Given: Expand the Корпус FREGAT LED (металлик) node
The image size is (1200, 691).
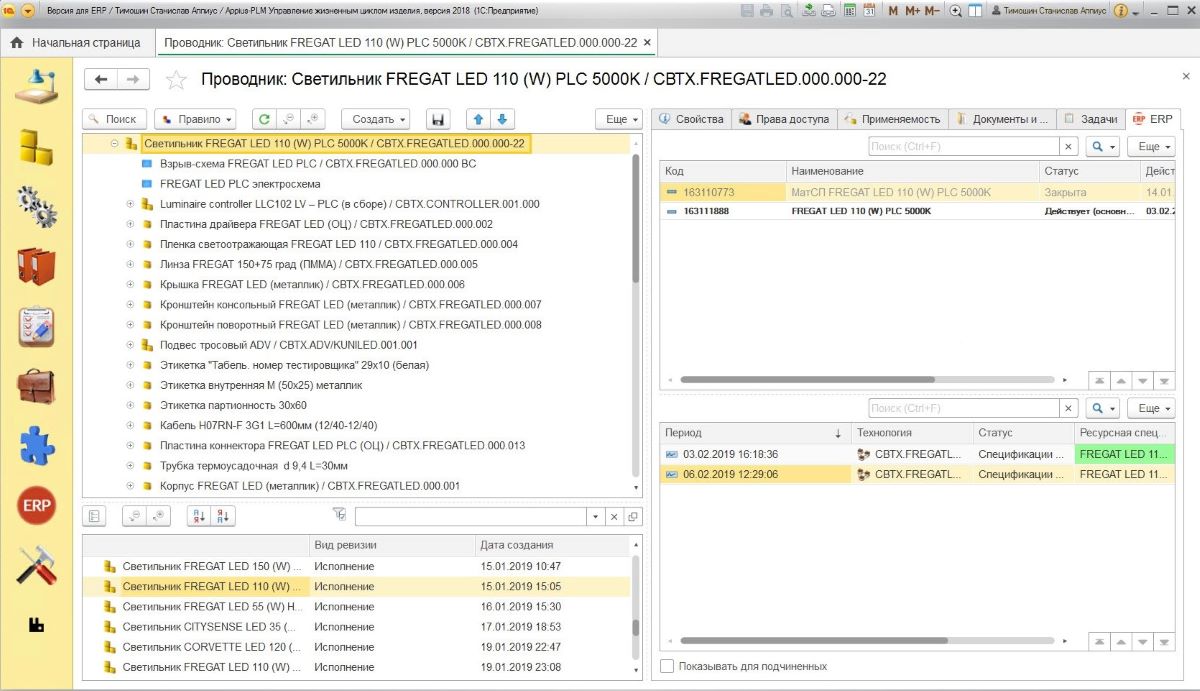Looking at the screenshot, I should tap(130, 486).
